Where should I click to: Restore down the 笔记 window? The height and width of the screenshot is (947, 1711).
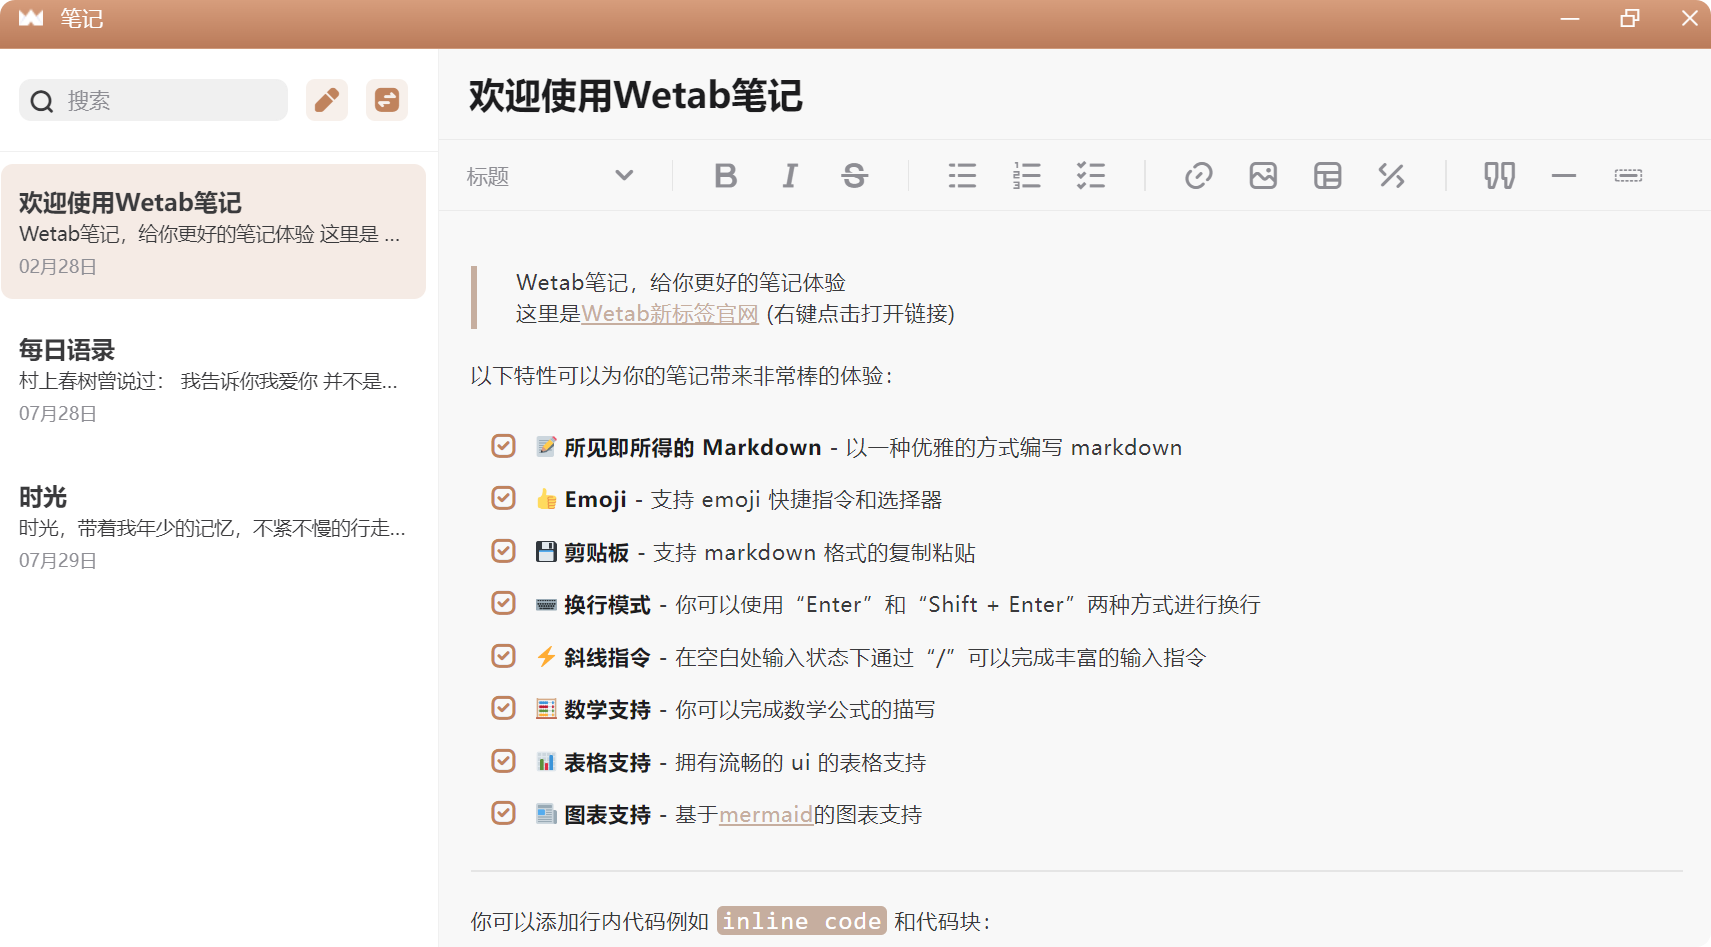(1630, 18)
